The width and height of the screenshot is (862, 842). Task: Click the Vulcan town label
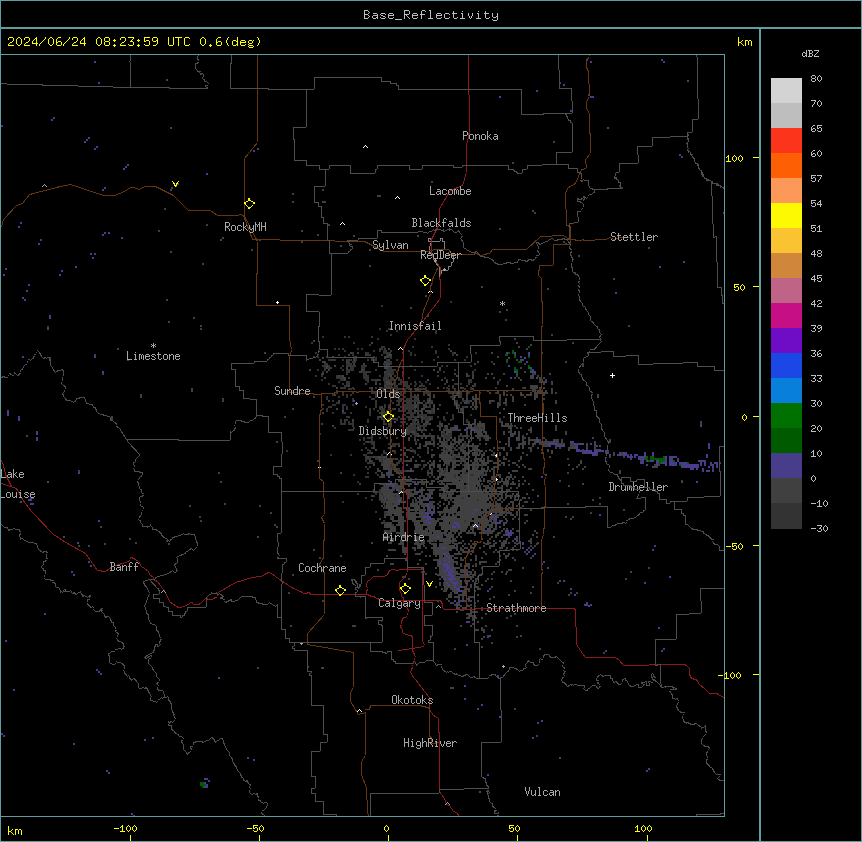(542, 792)
